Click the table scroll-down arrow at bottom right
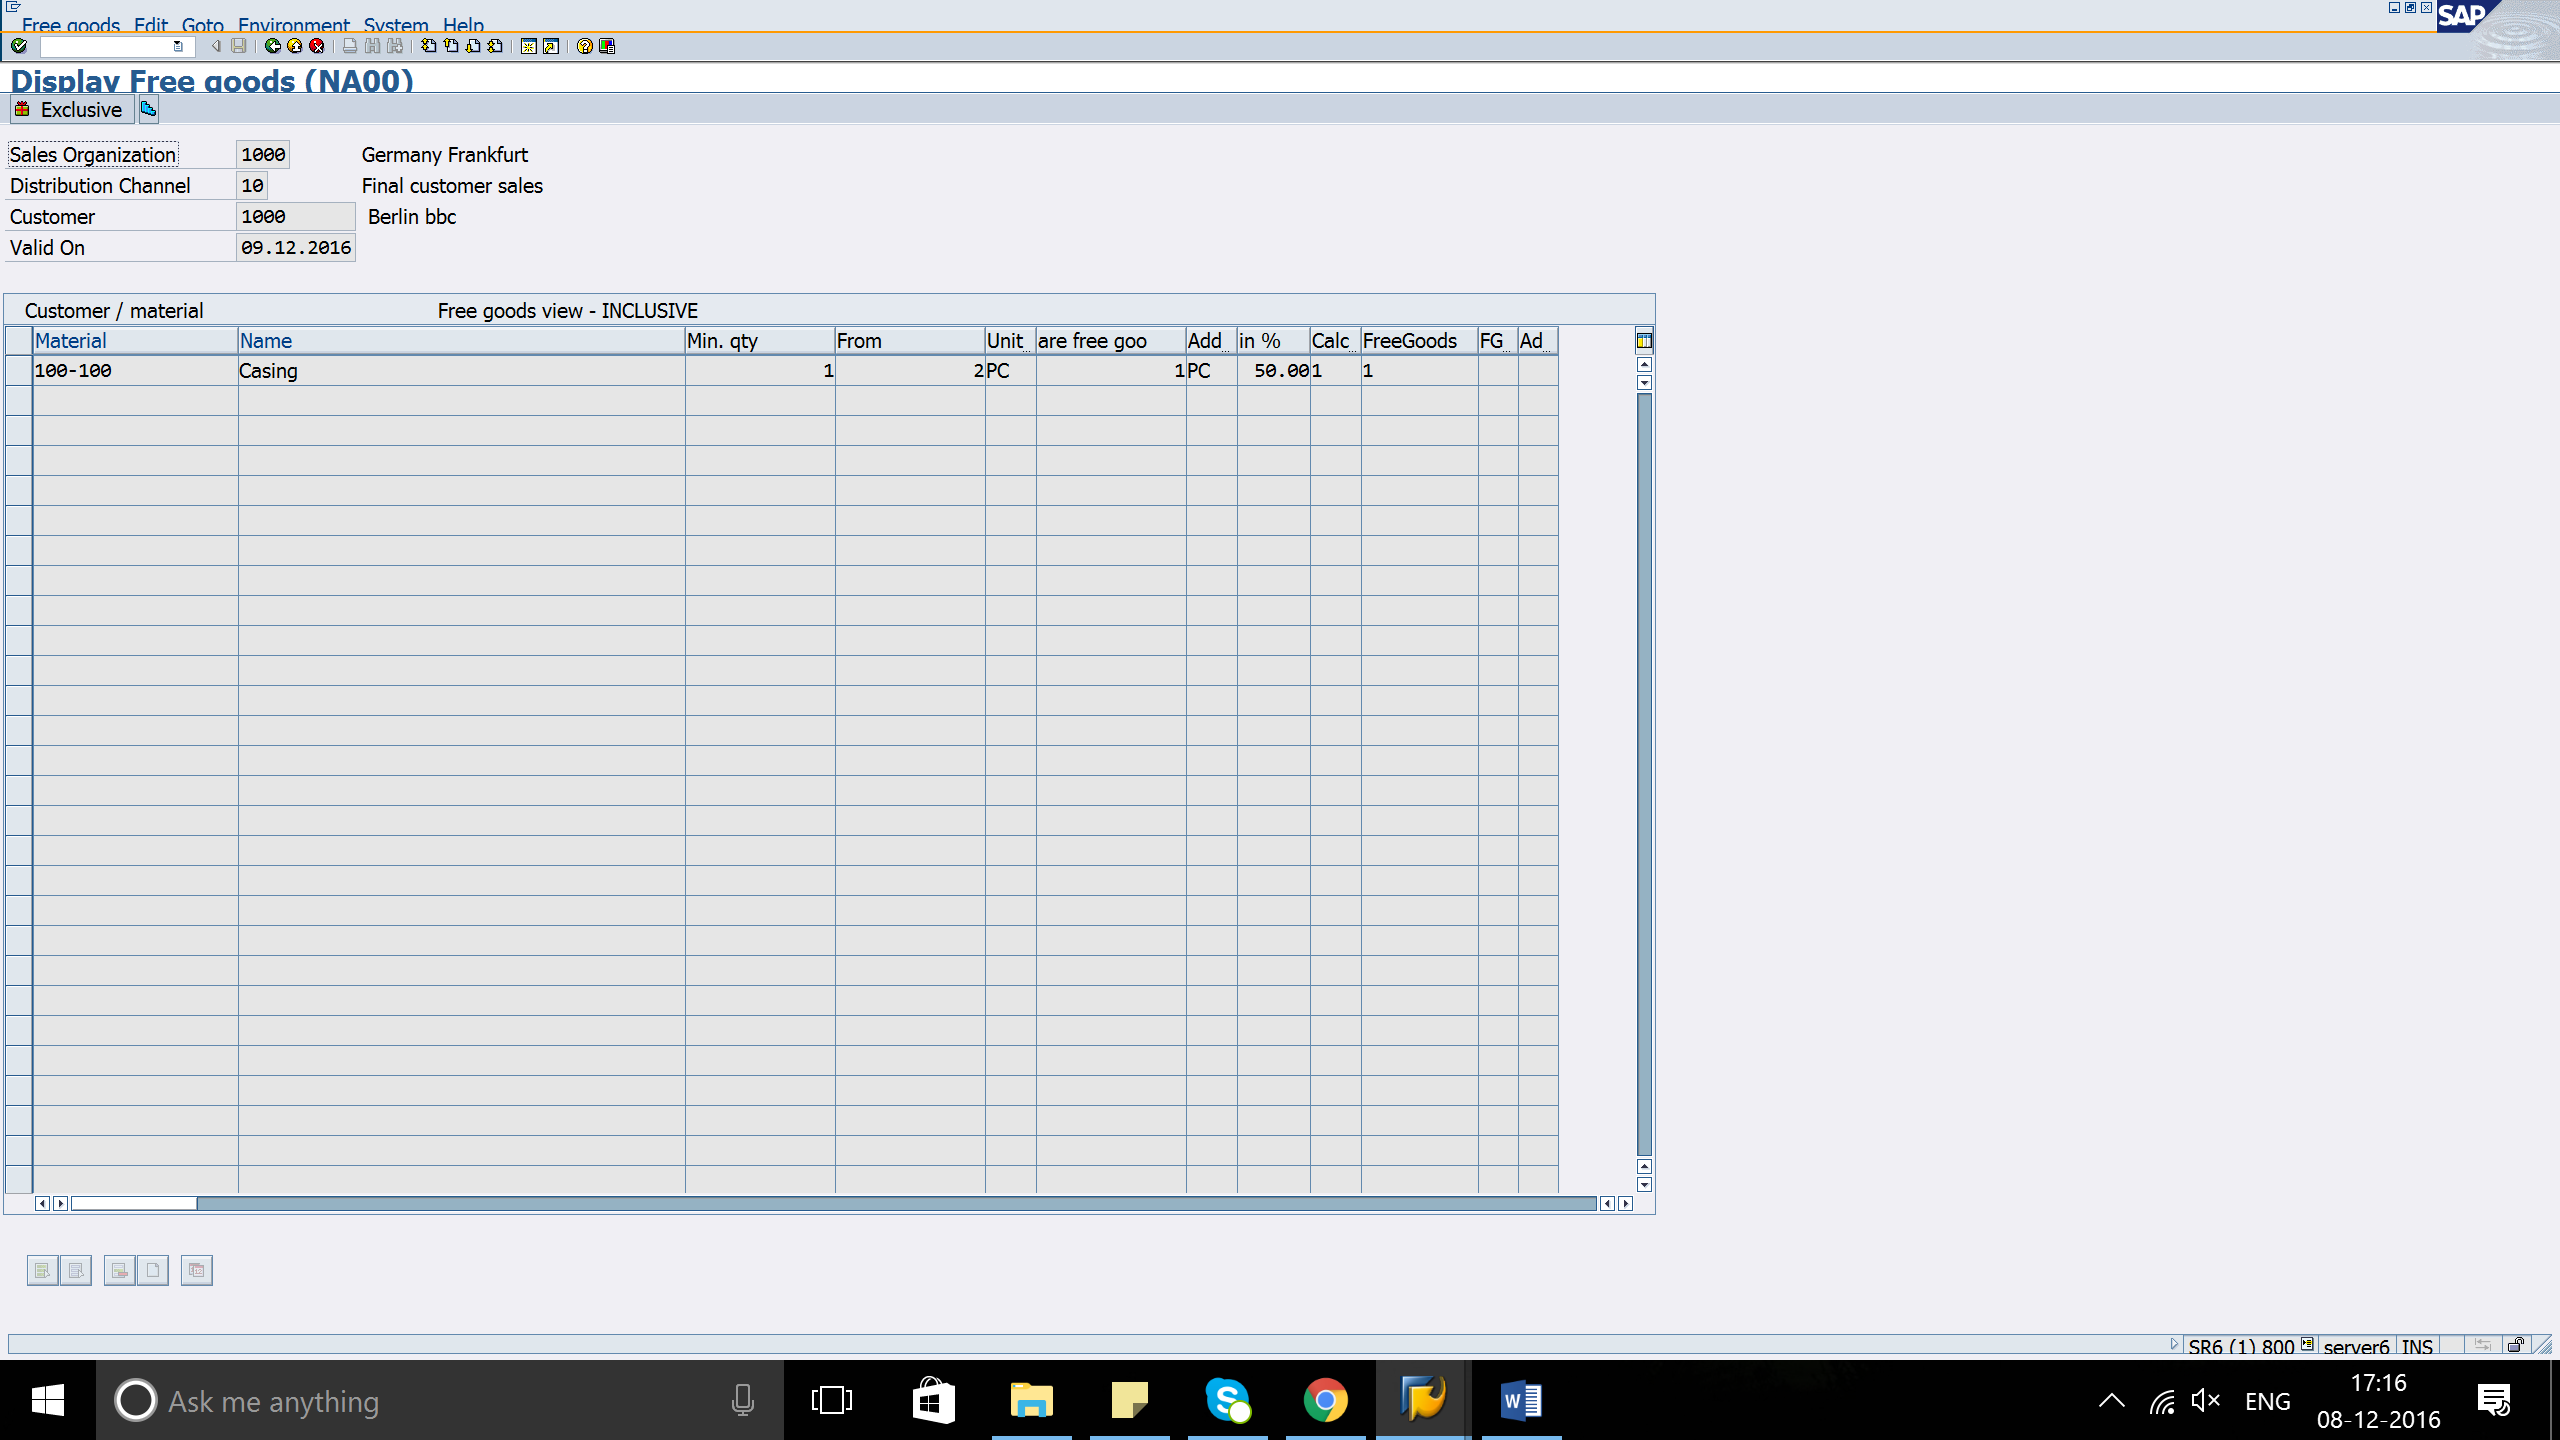The height and width of the screenshot is (1440, 2560). pos(1644,1185)
